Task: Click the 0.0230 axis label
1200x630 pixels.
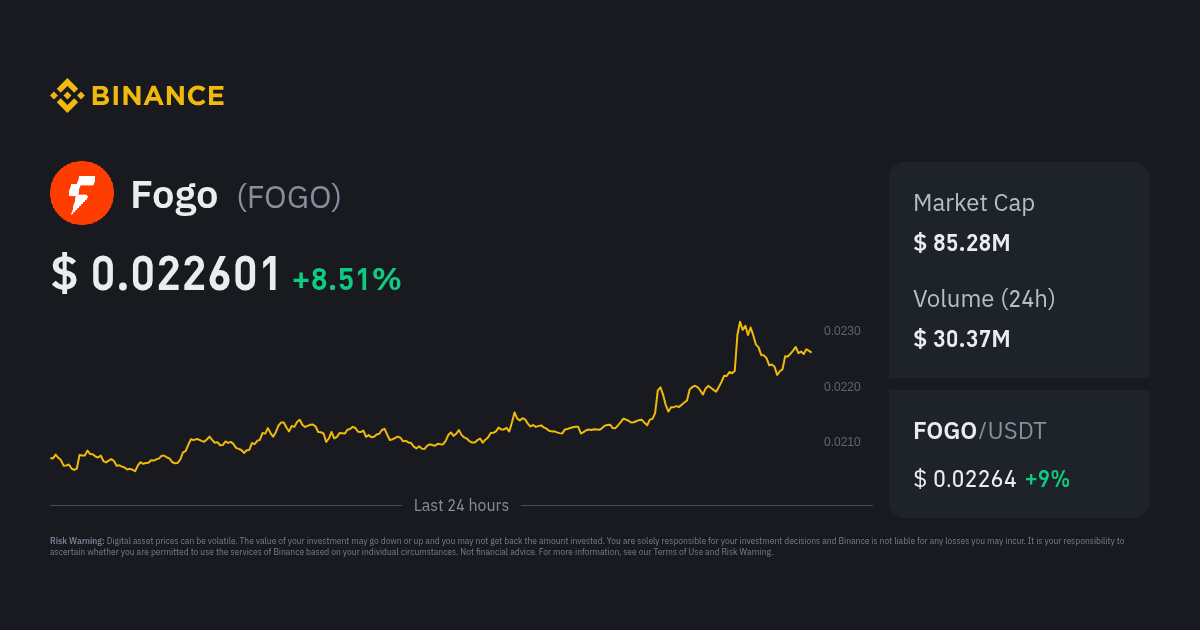Action: (842, 330)
